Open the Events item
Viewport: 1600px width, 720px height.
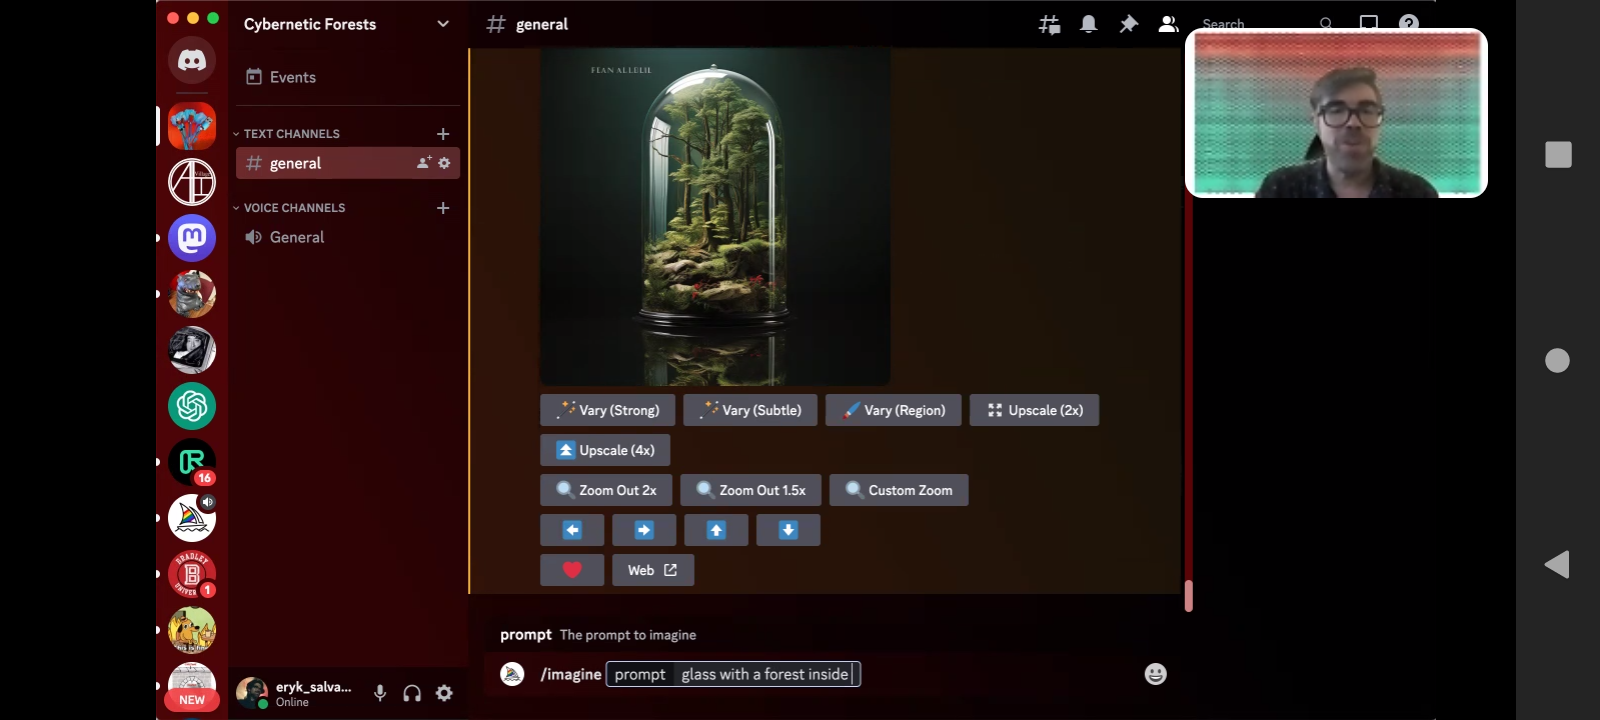tap(292, 77)
